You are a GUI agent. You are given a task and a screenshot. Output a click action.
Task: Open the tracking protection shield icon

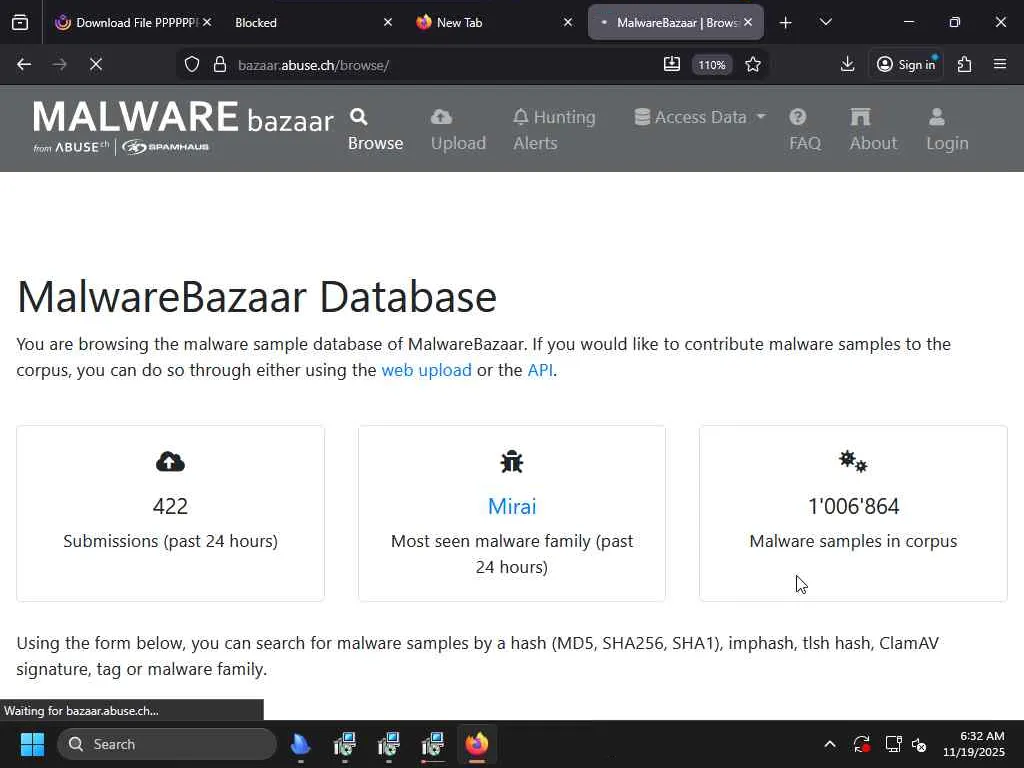pyautogui.click(x=191, y=65)
